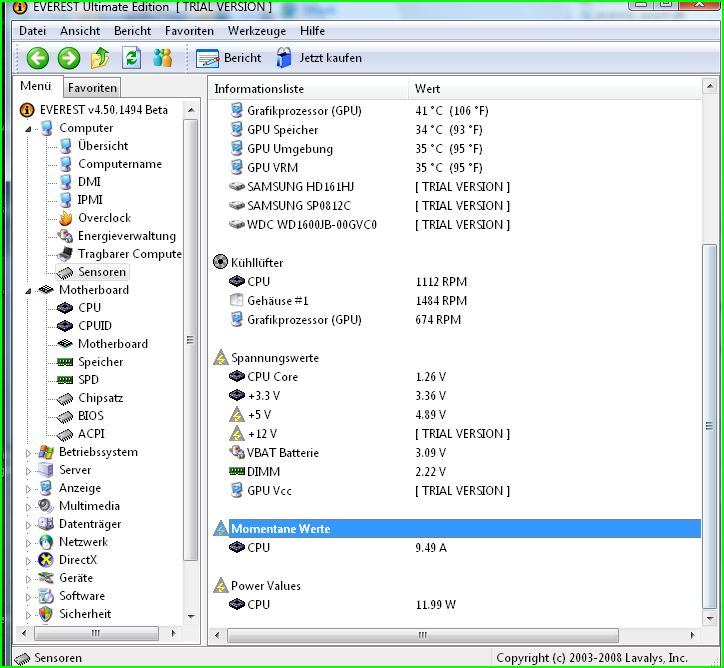Image resolution: width=724 pixels, height=668 pixels.
Task: Select the Overclock flame icon
Action: pos(66,218)
